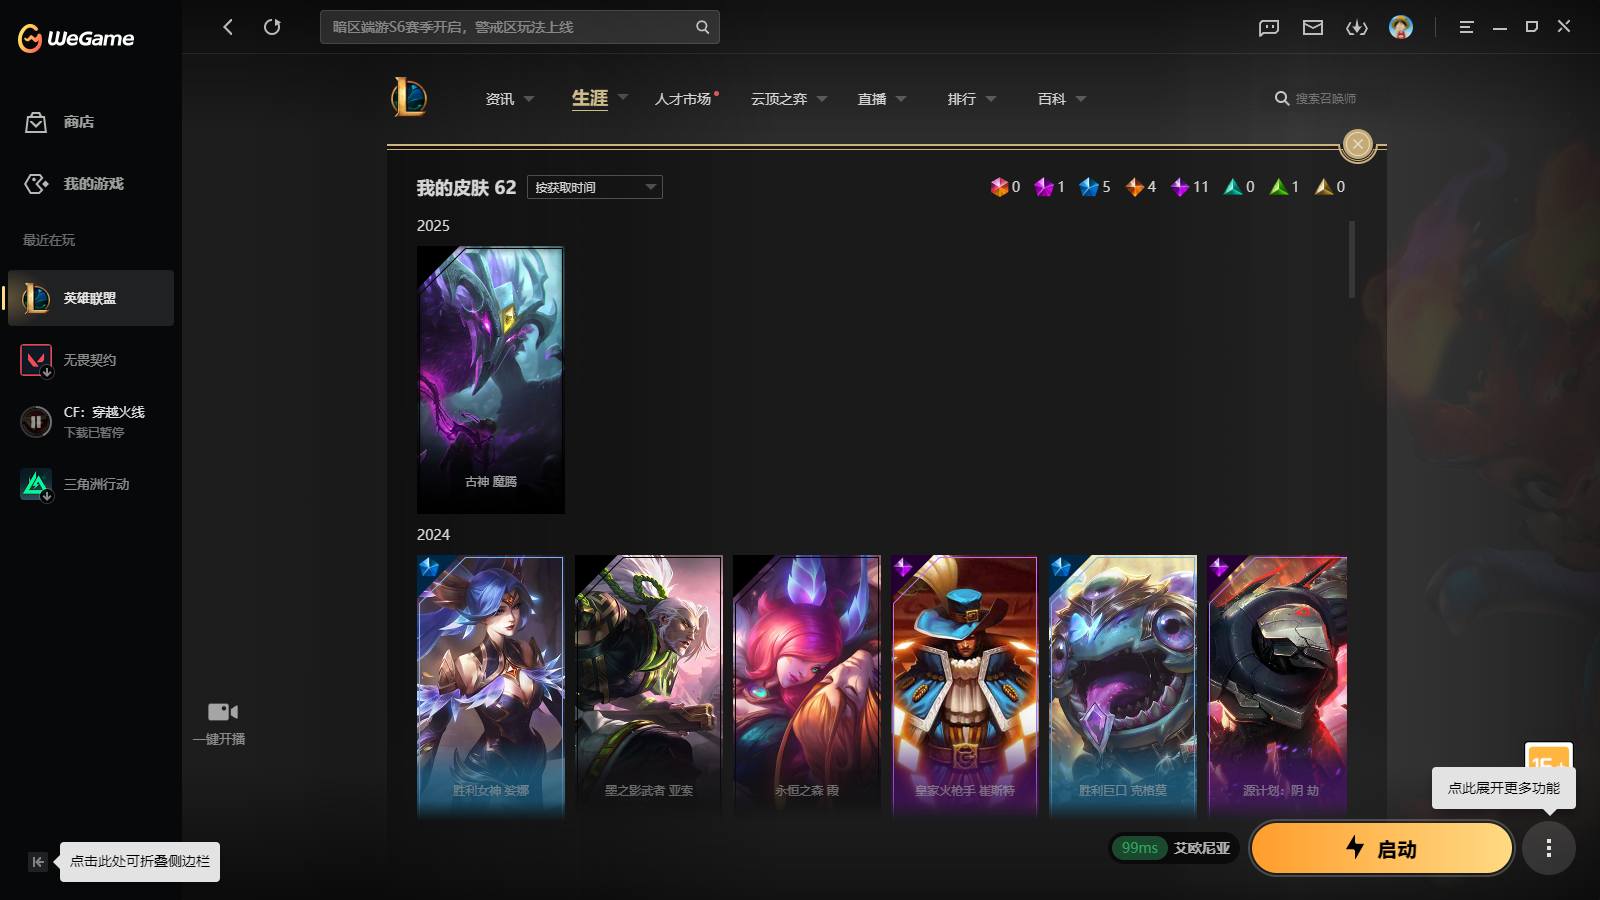Select the 艾欧尼亚 server button
The width and height of the screenshot is (1600, 900).
[x=1175, y=848]
